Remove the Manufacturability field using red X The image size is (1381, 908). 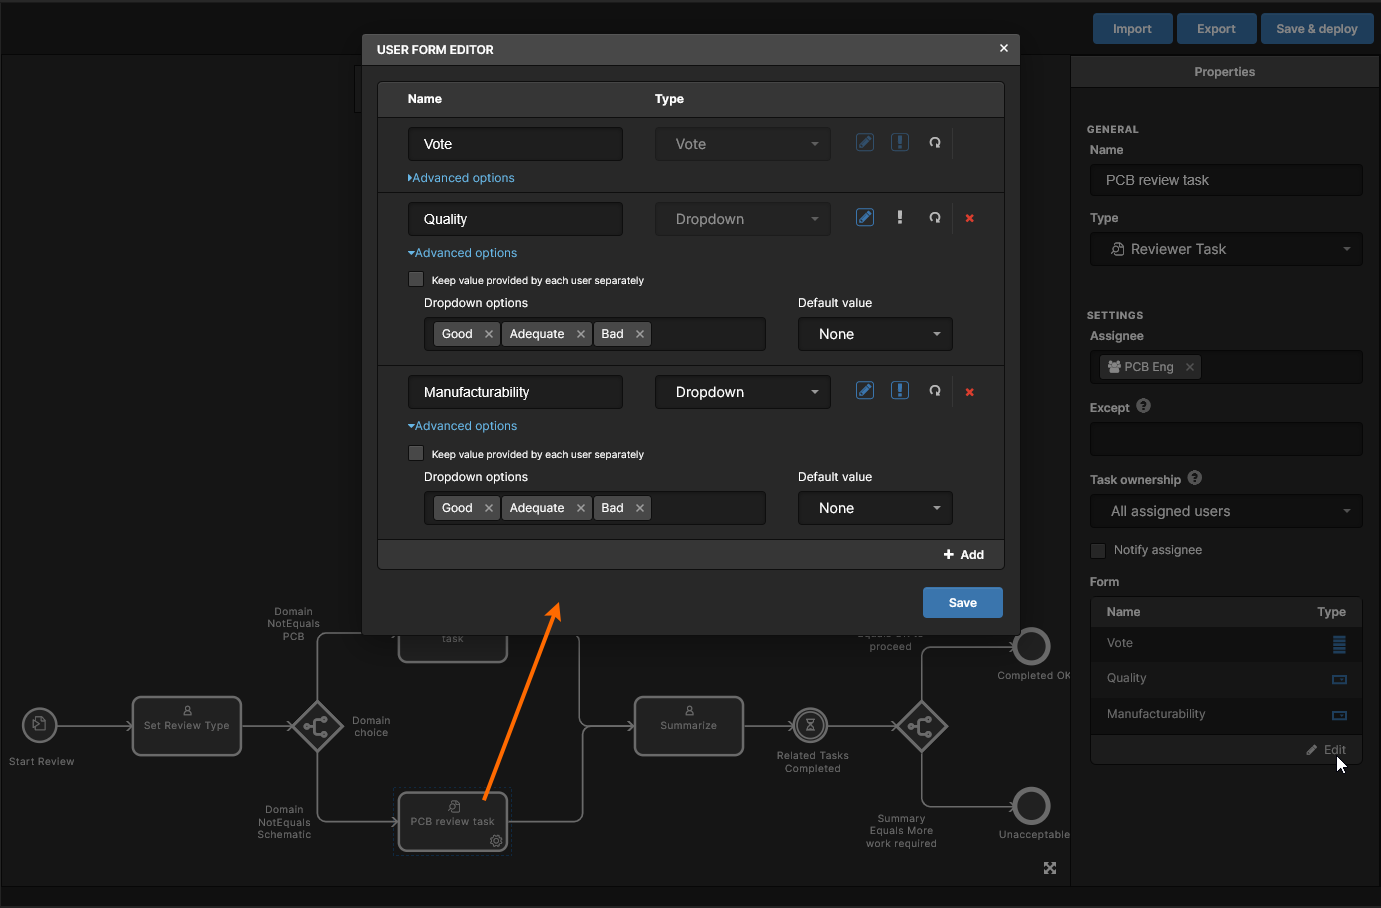tap(969, 392)
